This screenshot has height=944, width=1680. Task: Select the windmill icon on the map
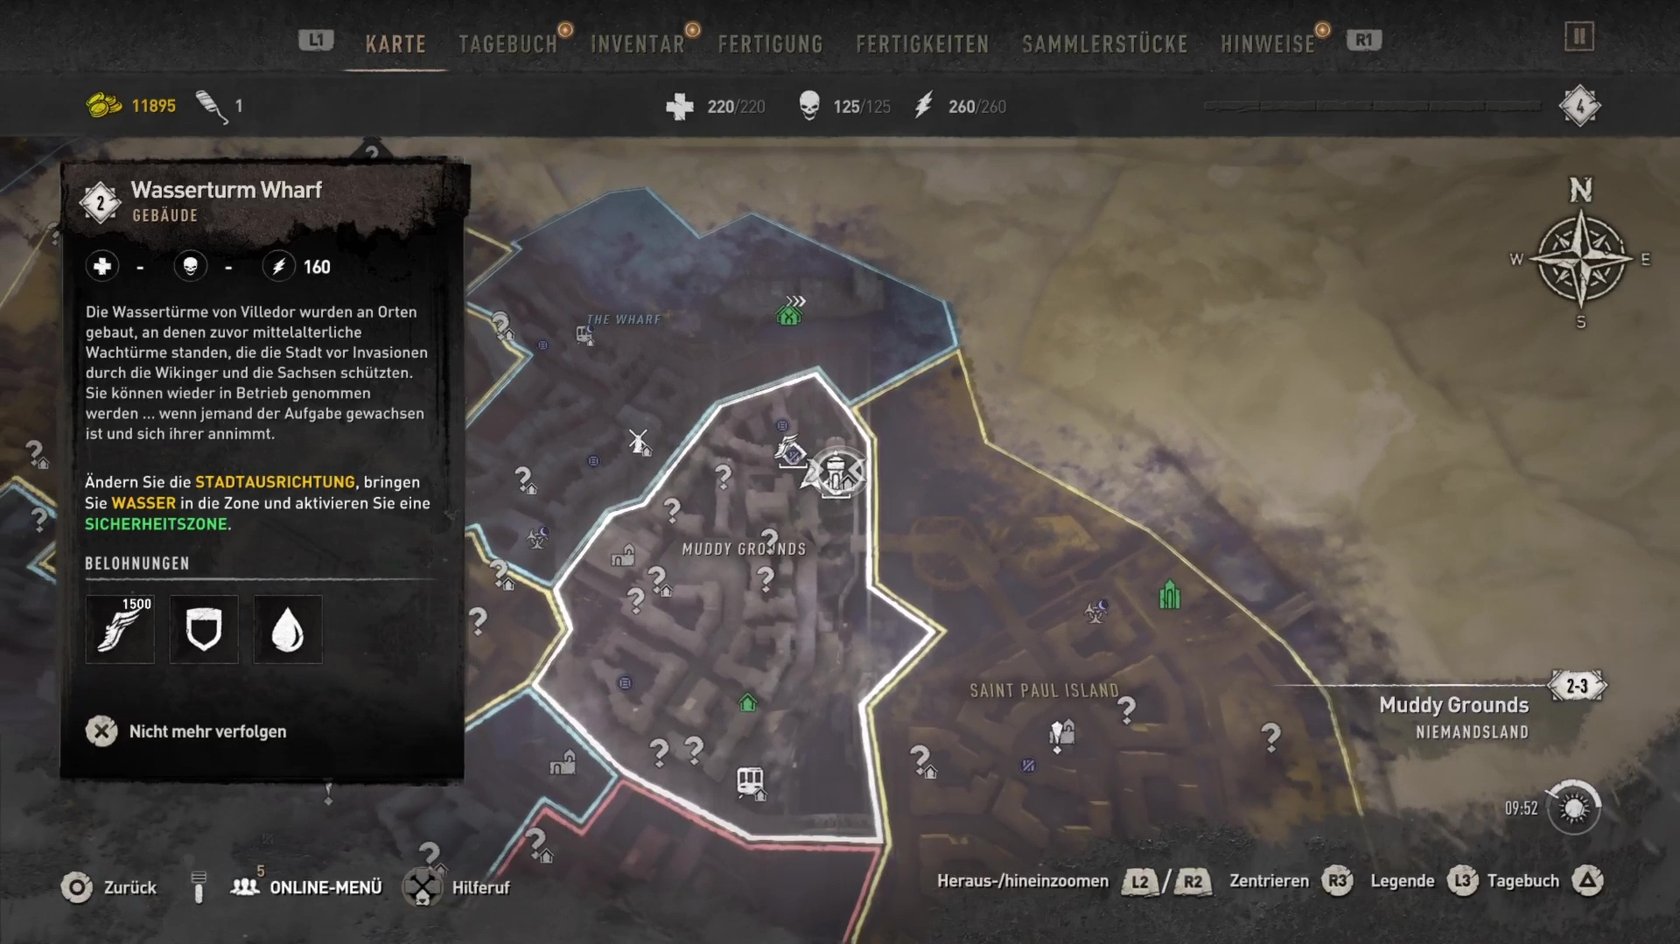[x=639, y=441]
